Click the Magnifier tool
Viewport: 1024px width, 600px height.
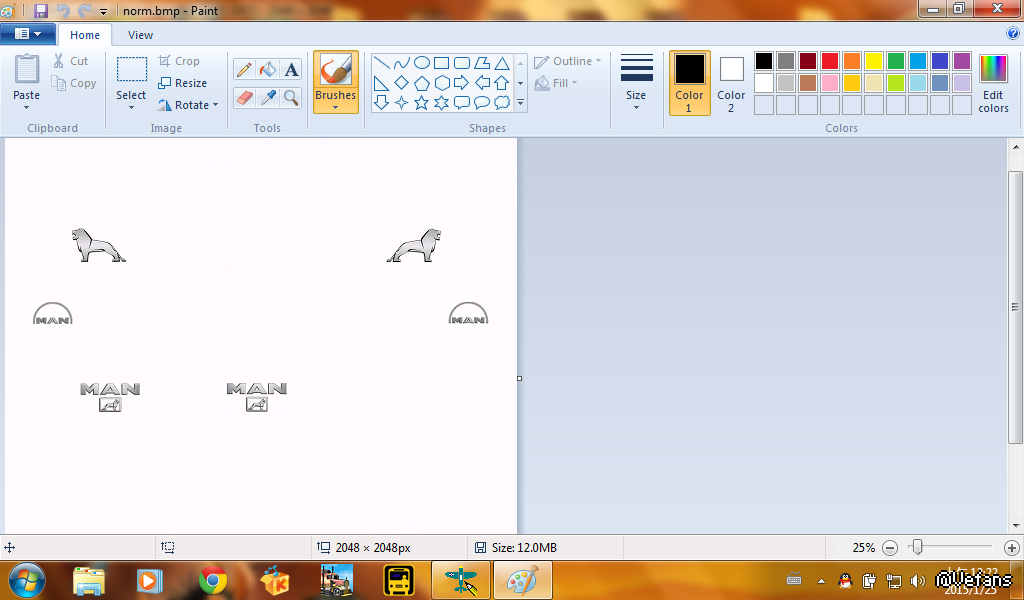[291, 97]
